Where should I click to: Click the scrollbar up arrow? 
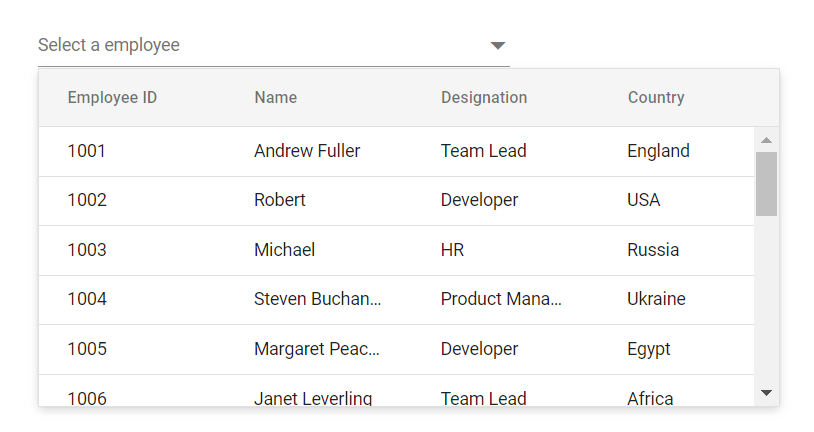[766, 140]
